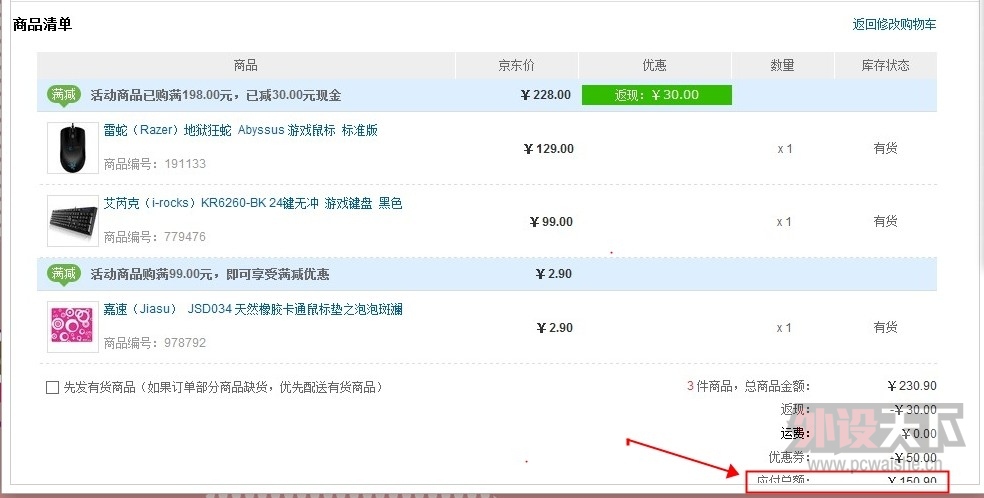Image resolution: width=984 pixels, height=498 pixels.
Task: Click the i-rocks keyboard product thumbnail
Action: tap(73, 221)
